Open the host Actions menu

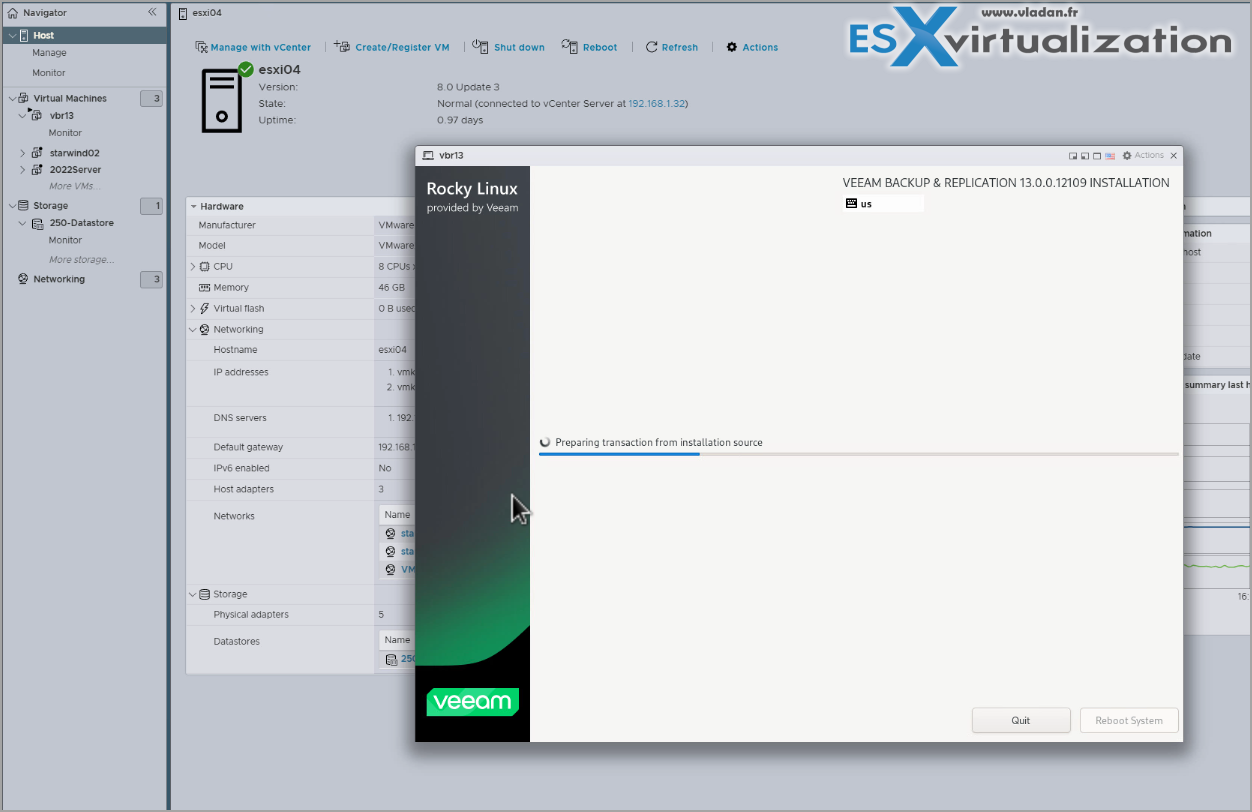click(752, 47)
